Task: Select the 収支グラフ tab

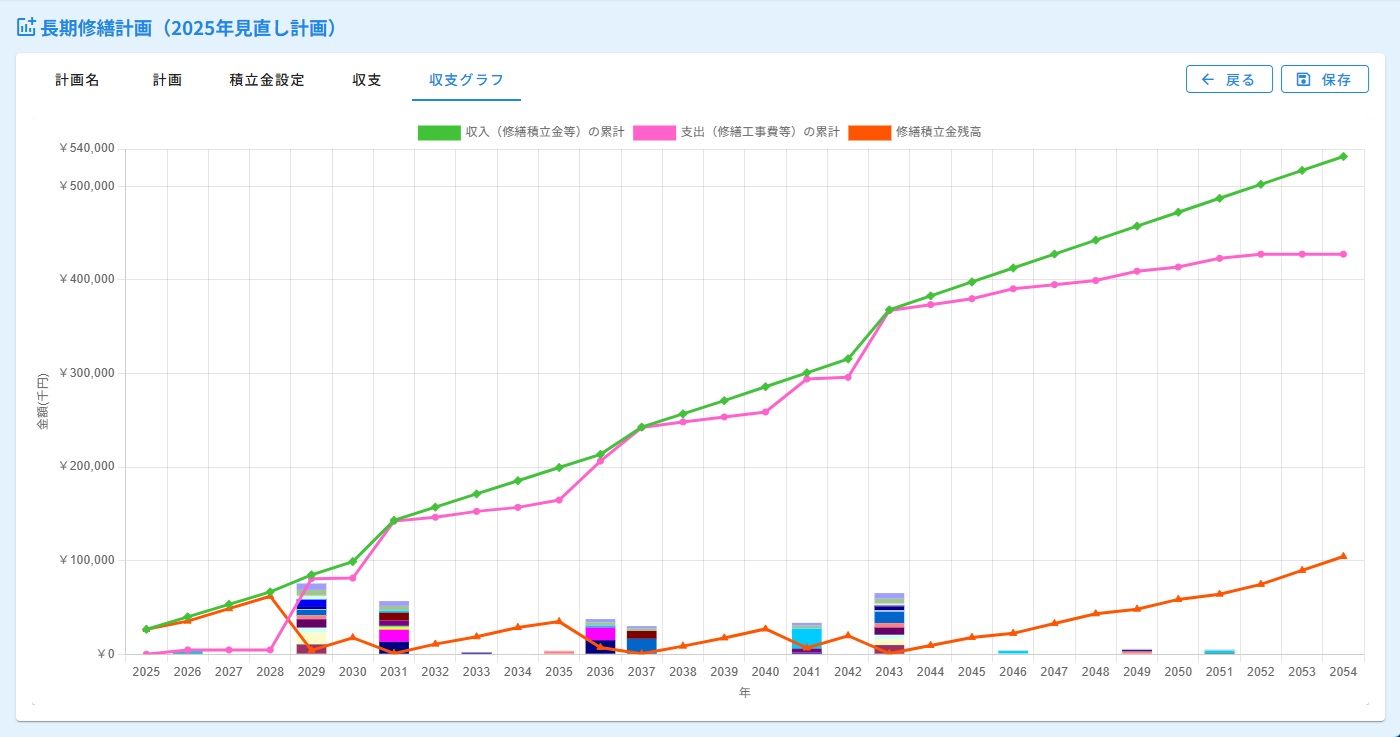Action: coord(466,80)
